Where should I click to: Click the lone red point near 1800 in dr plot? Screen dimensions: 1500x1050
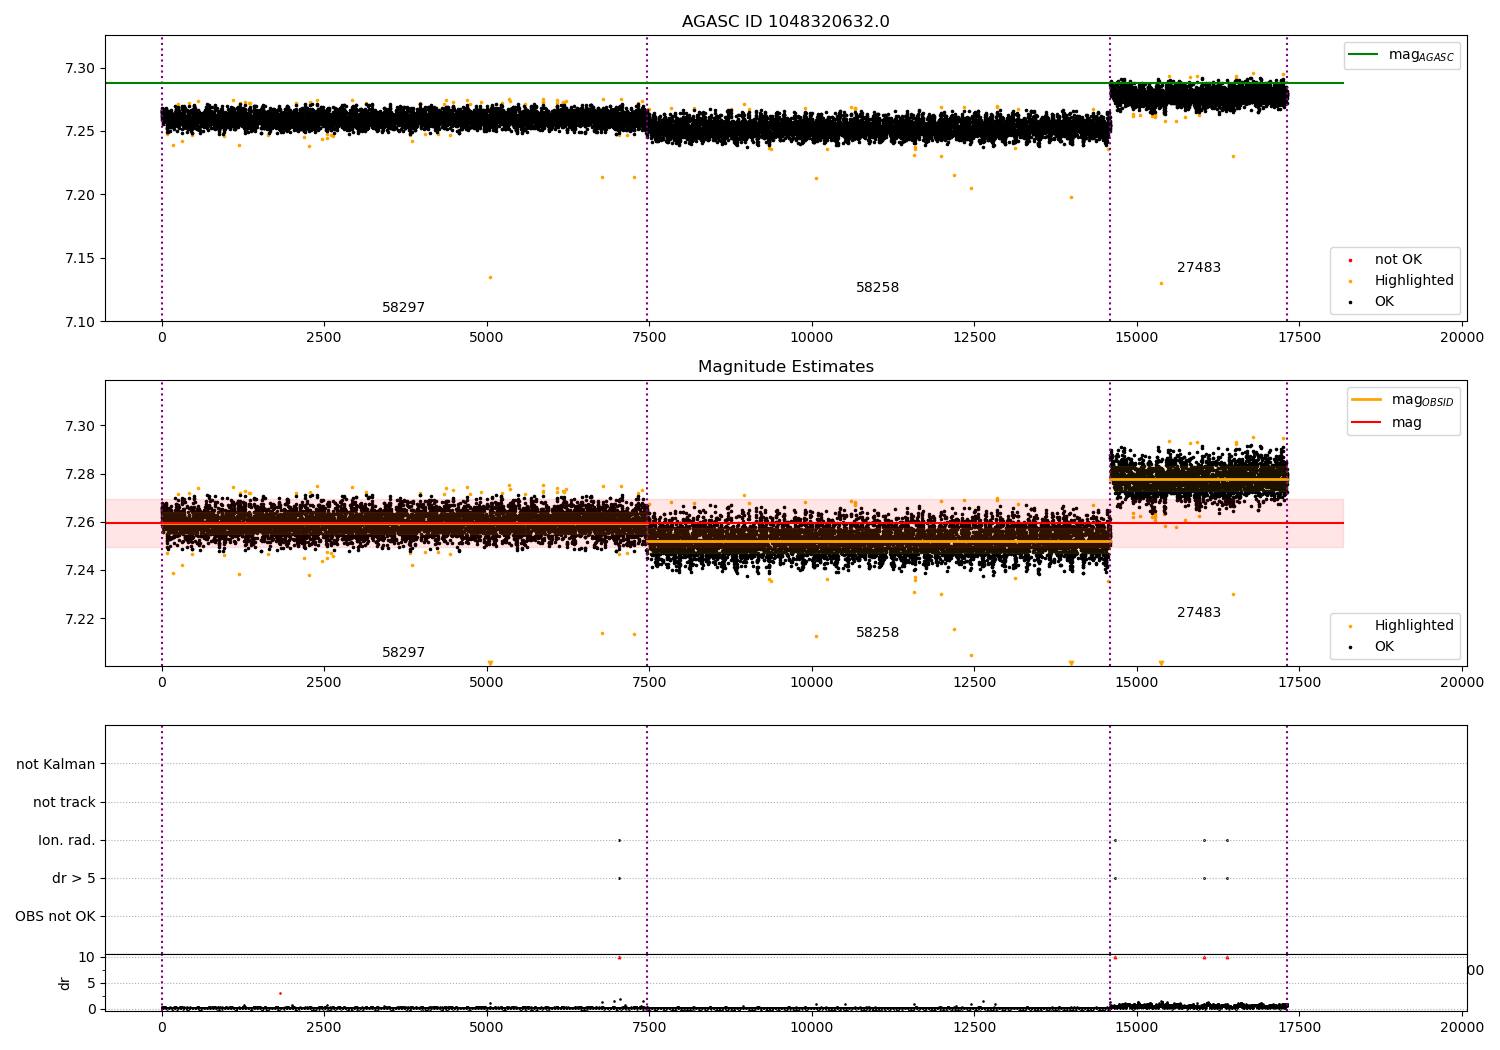(280, 993)
